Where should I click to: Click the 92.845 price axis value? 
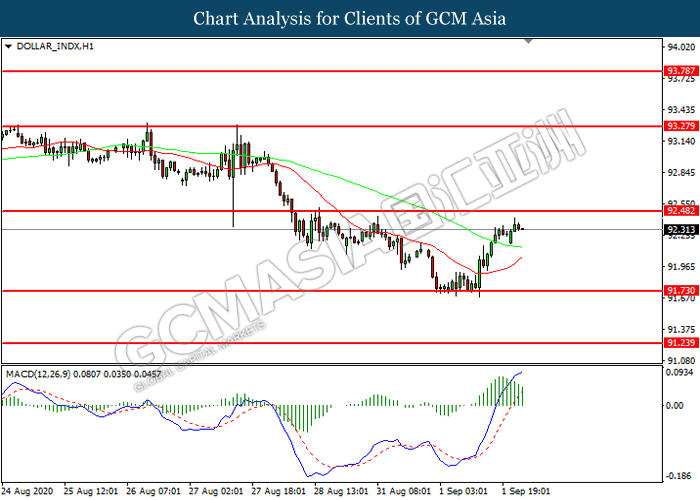(x=681, y=173)
